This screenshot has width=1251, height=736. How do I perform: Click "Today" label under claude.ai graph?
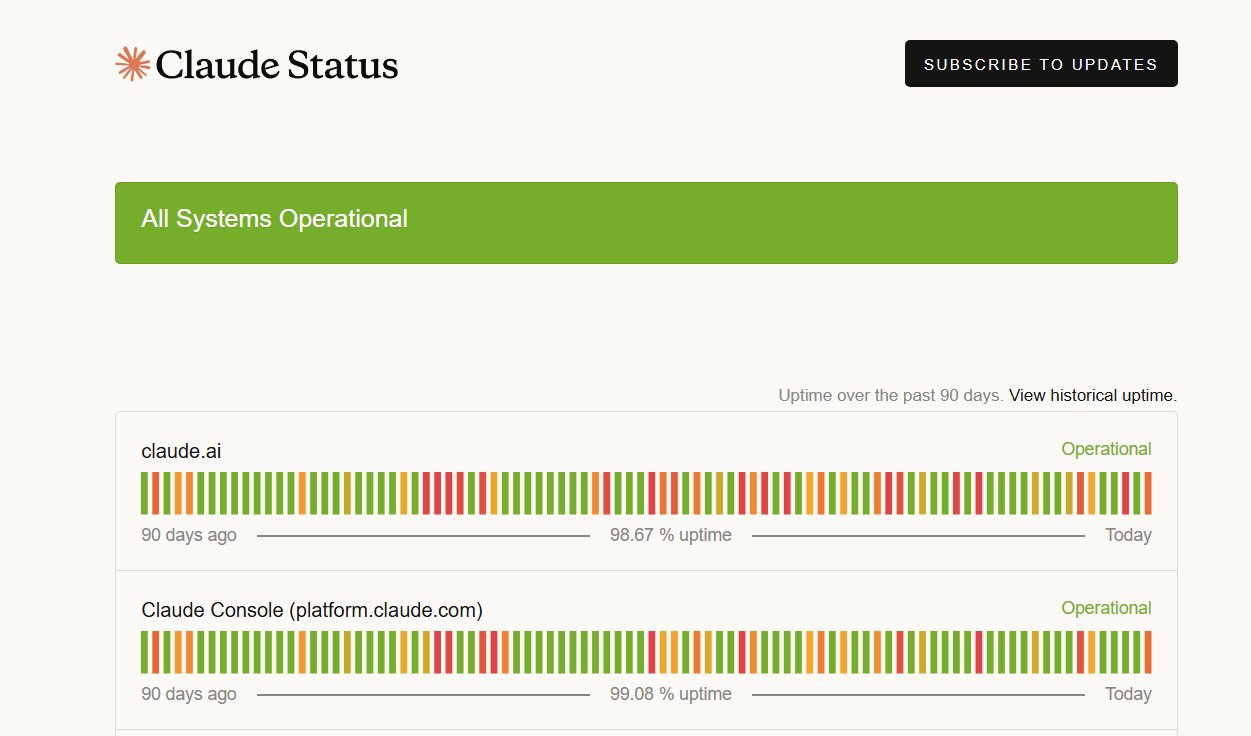pos(1128,535)
